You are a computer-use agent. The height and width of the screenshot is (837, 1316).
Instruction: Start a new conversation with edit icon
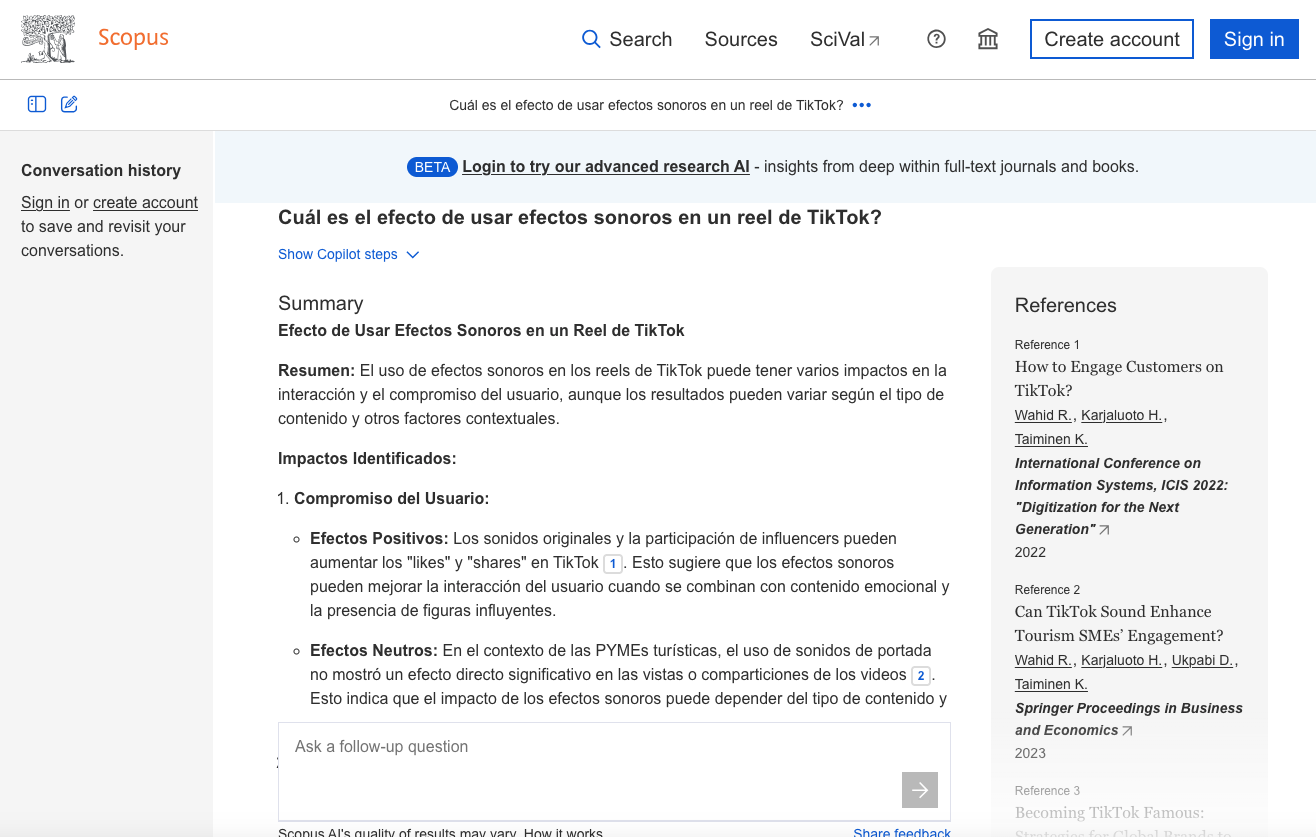pos(69,104)
